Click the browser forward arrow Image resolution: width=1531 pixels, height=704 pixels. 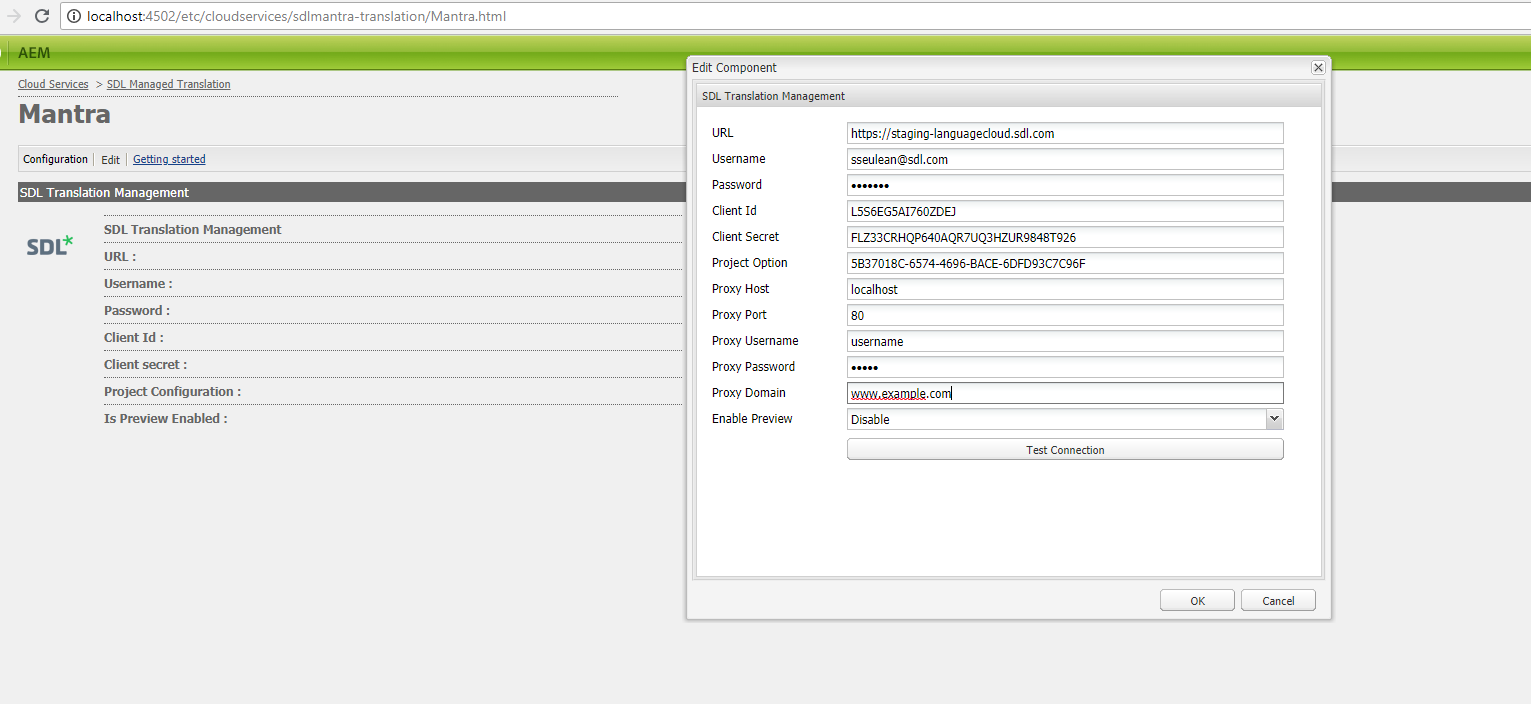tap(14, 17)
